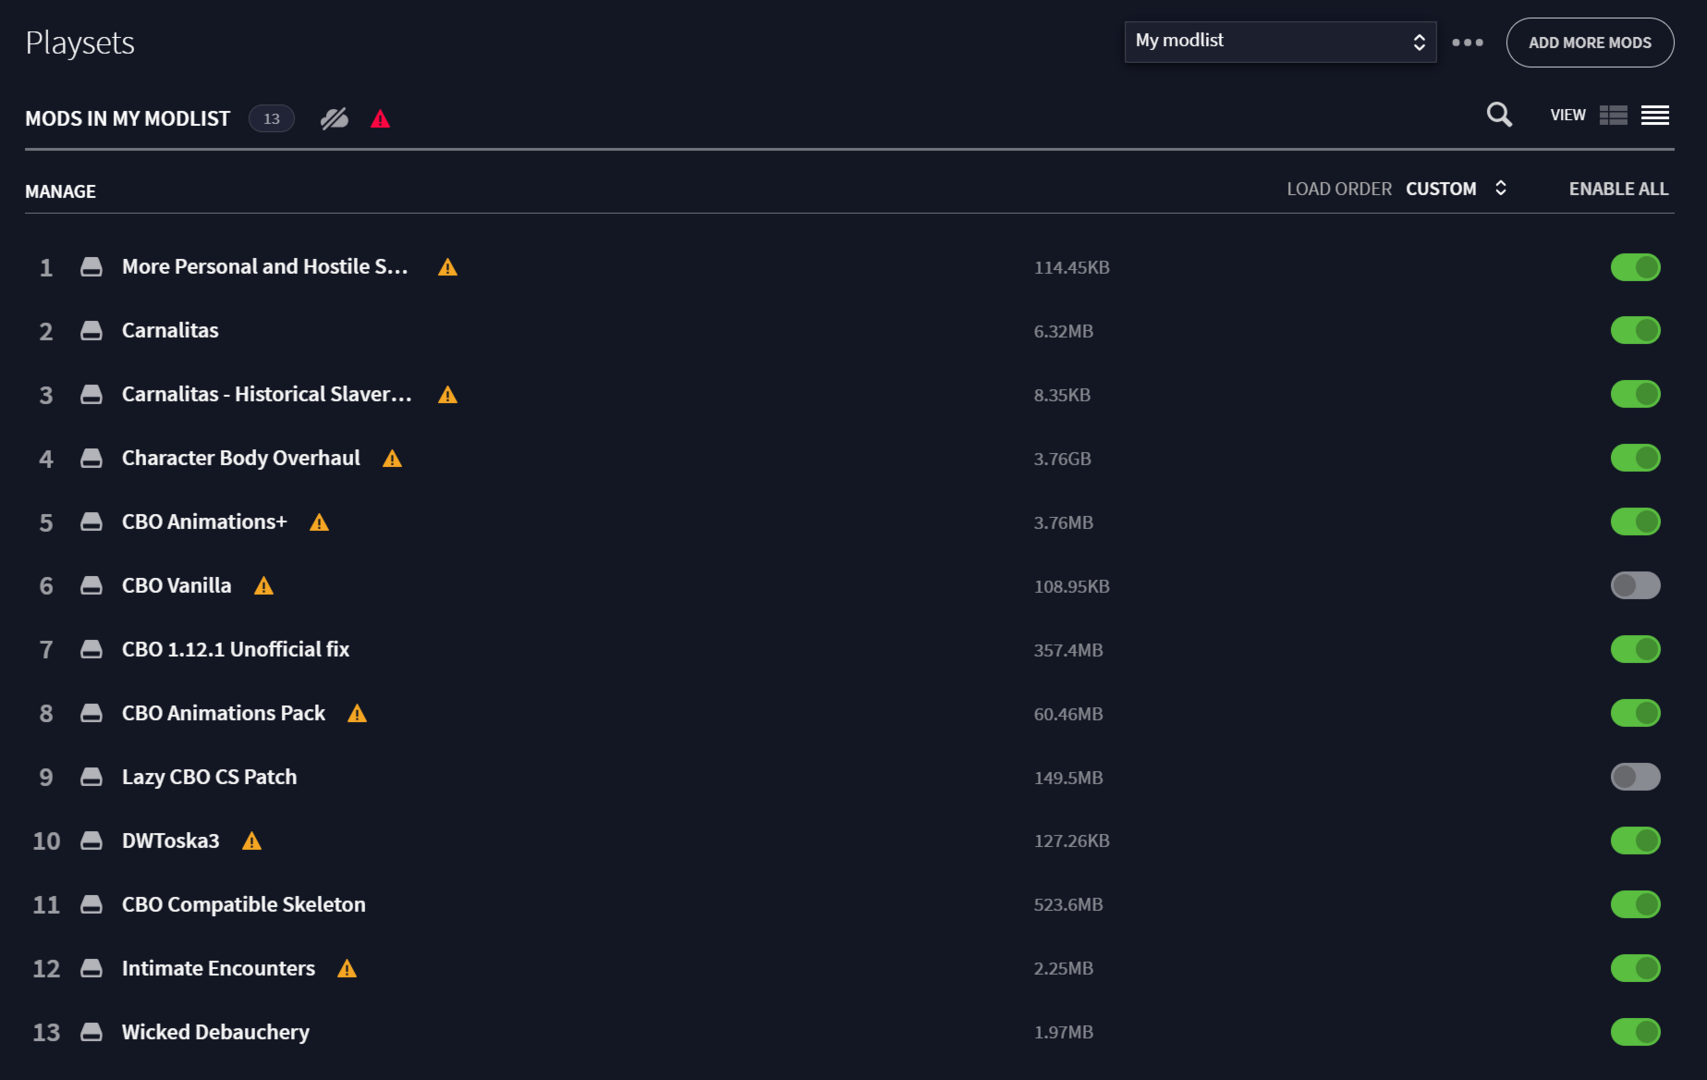The width and height of the screenshot is (1707, 1080).
Task: Switch to the detailed card view icon
Action: tap(1613, 115)
